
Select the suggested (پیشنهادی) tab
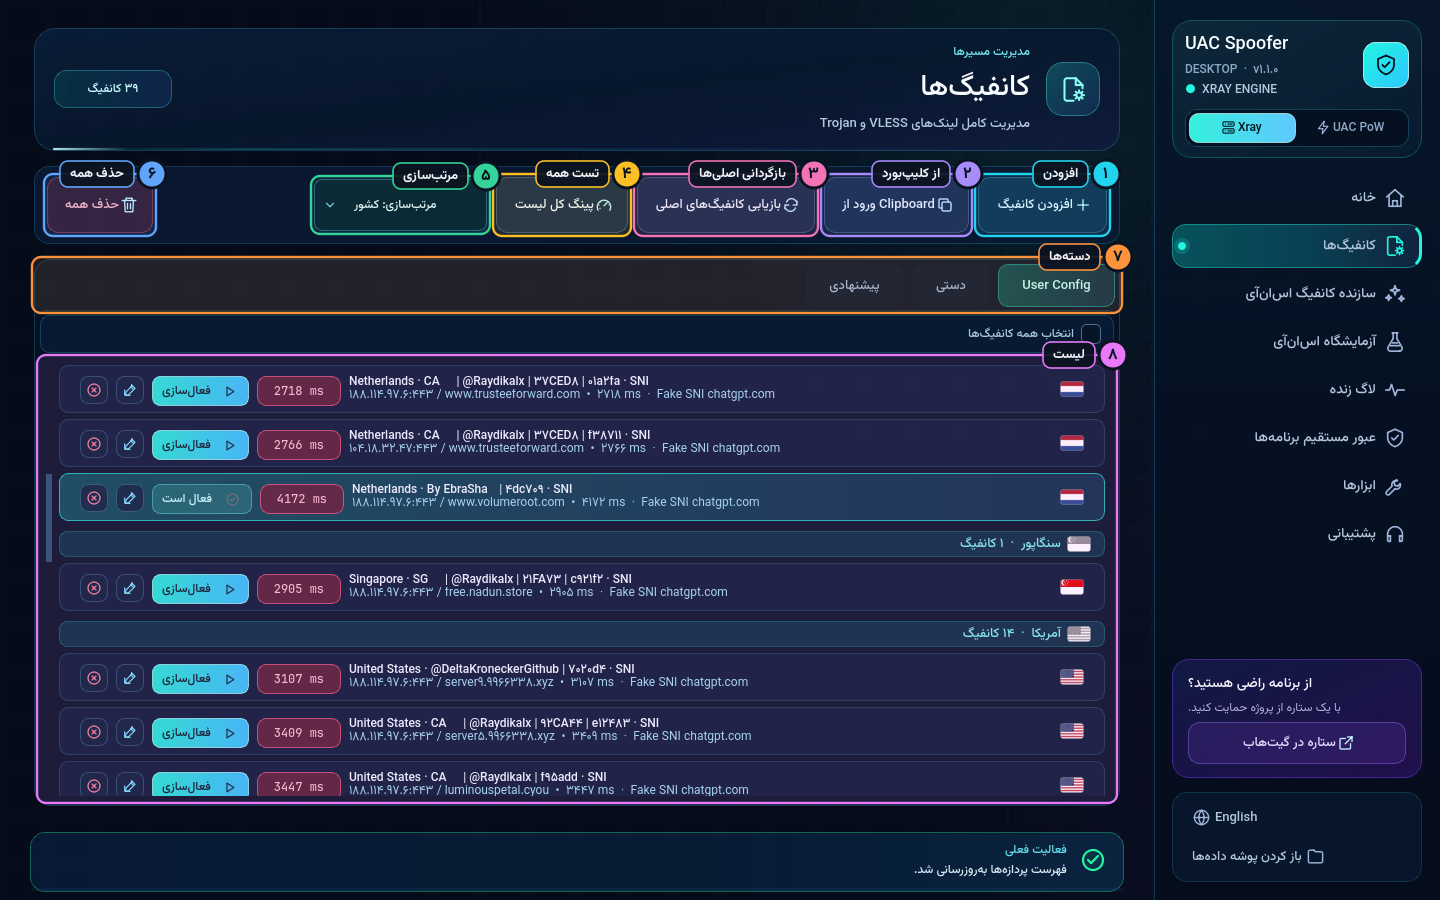[854, 286]
